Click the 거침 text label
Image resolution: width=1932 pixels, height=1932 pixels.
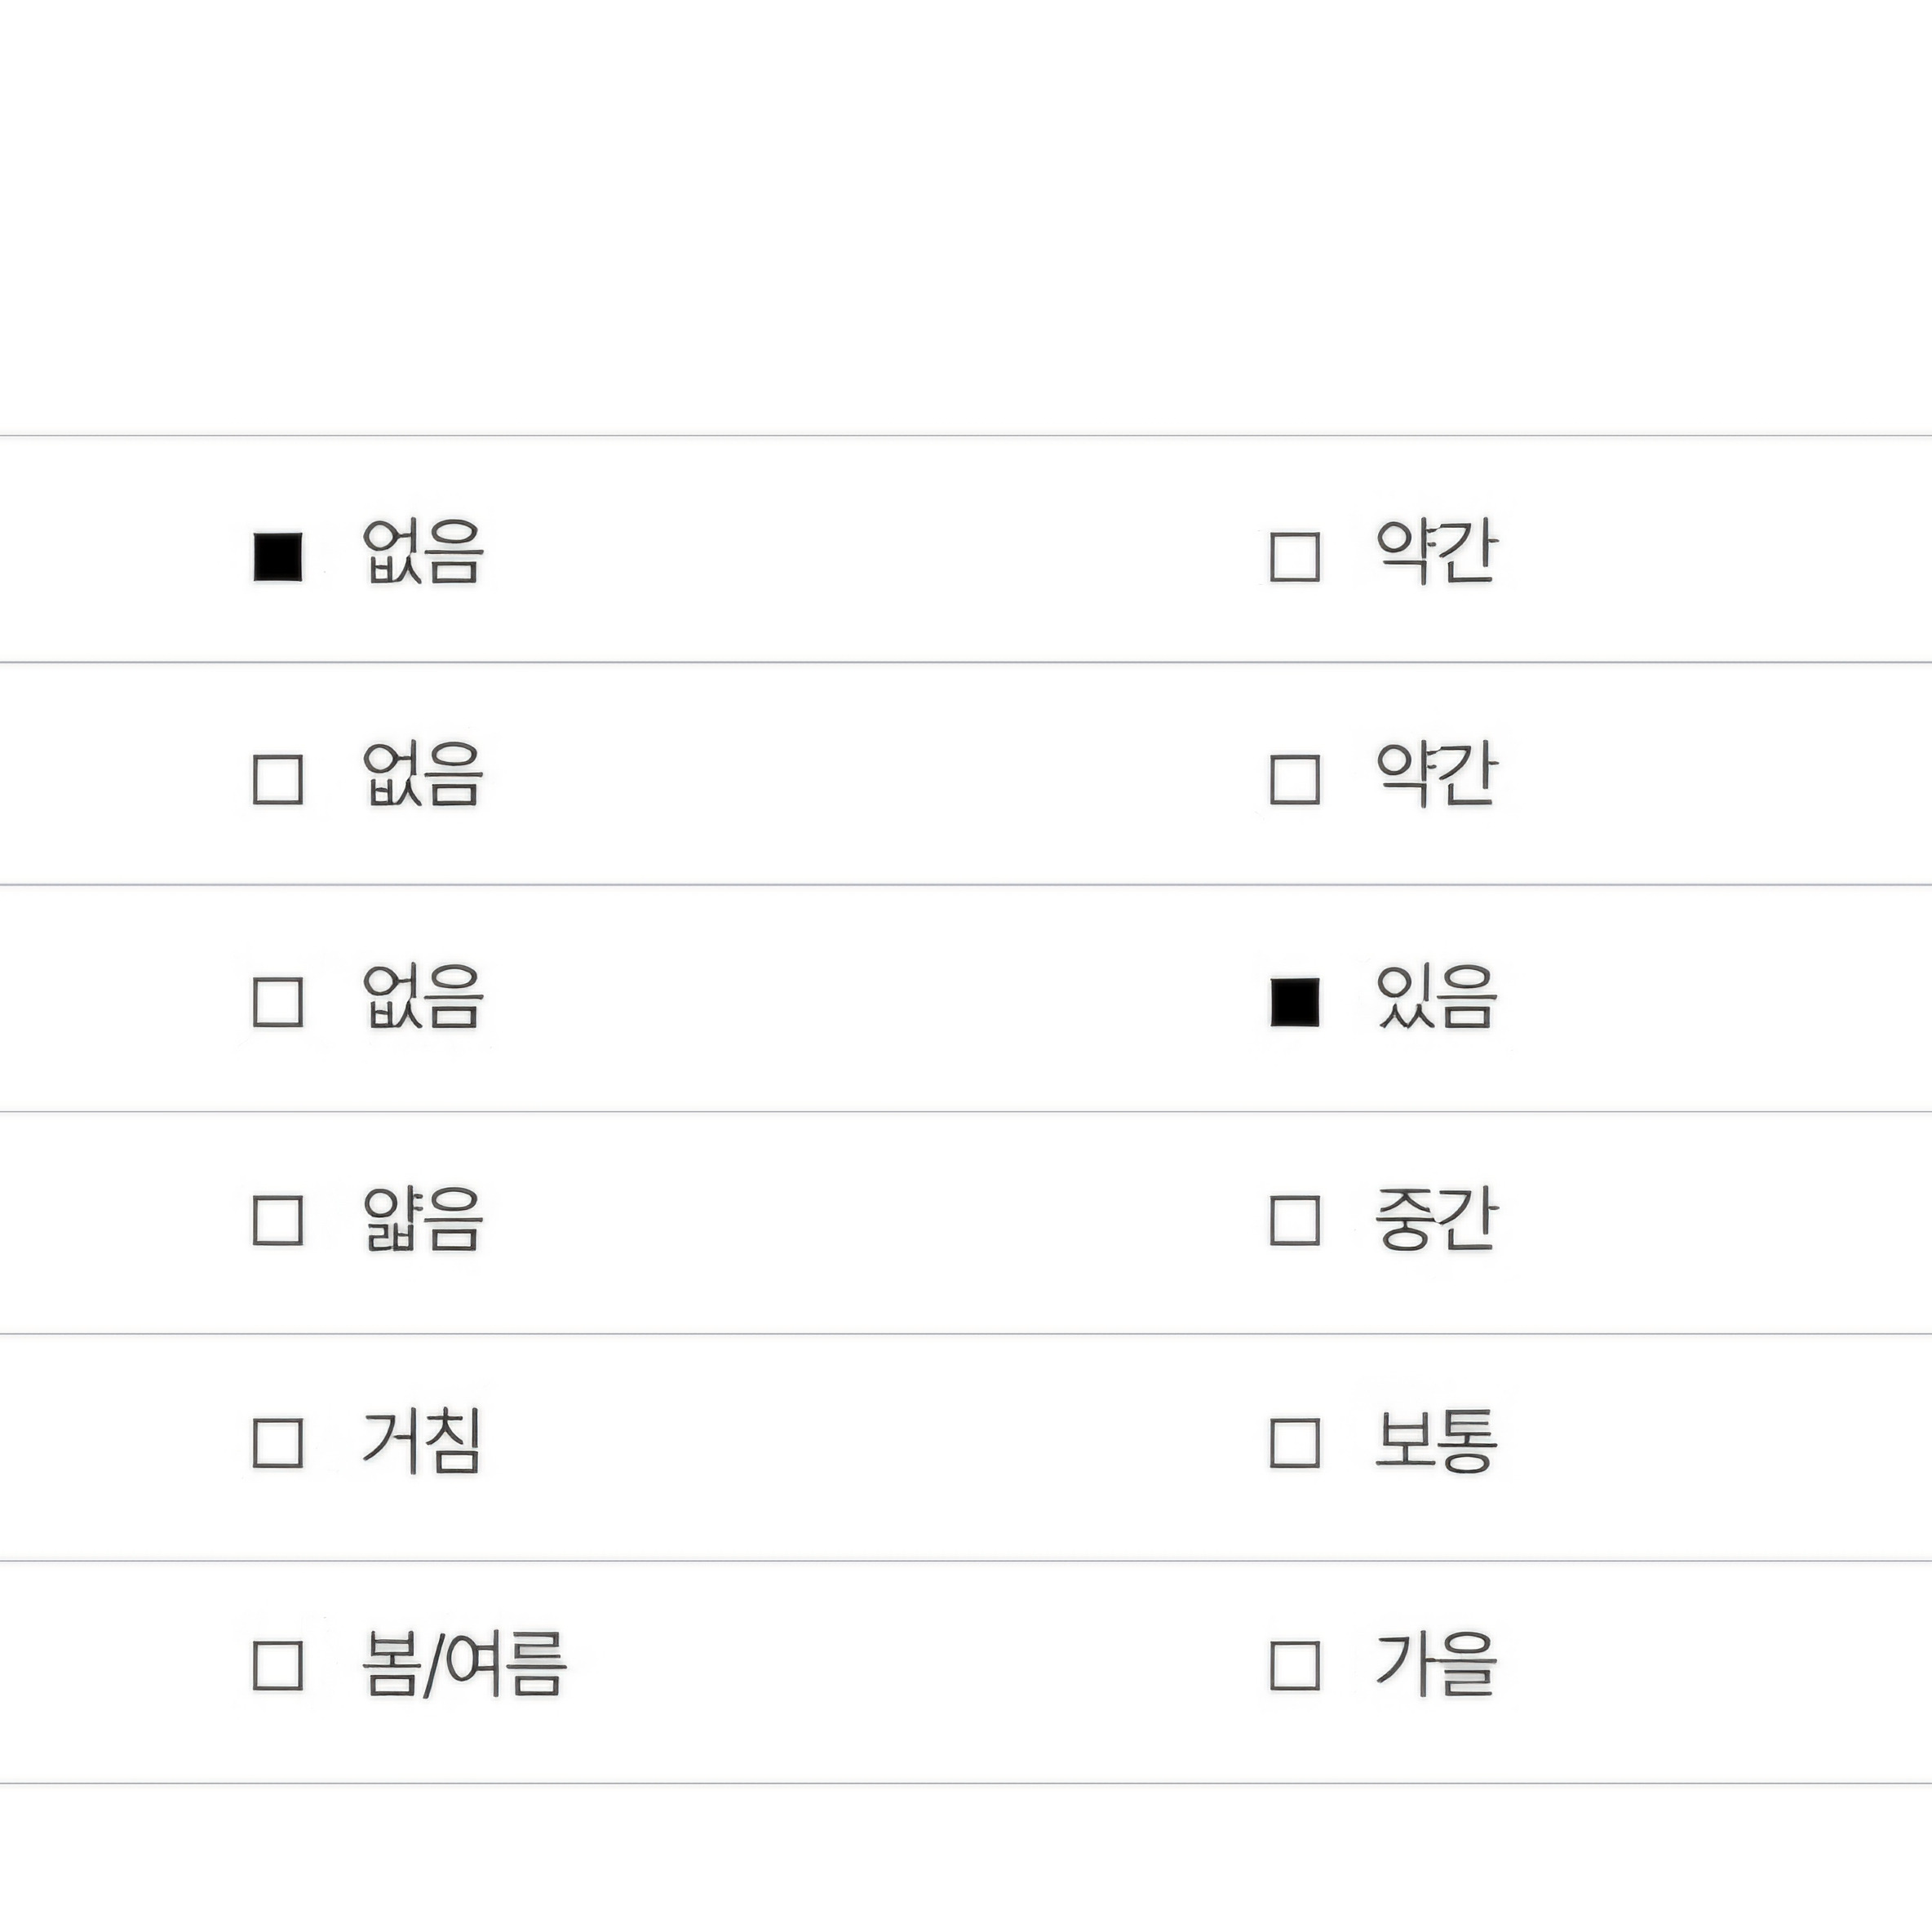pyautogui.click(x=422, y=1441)
